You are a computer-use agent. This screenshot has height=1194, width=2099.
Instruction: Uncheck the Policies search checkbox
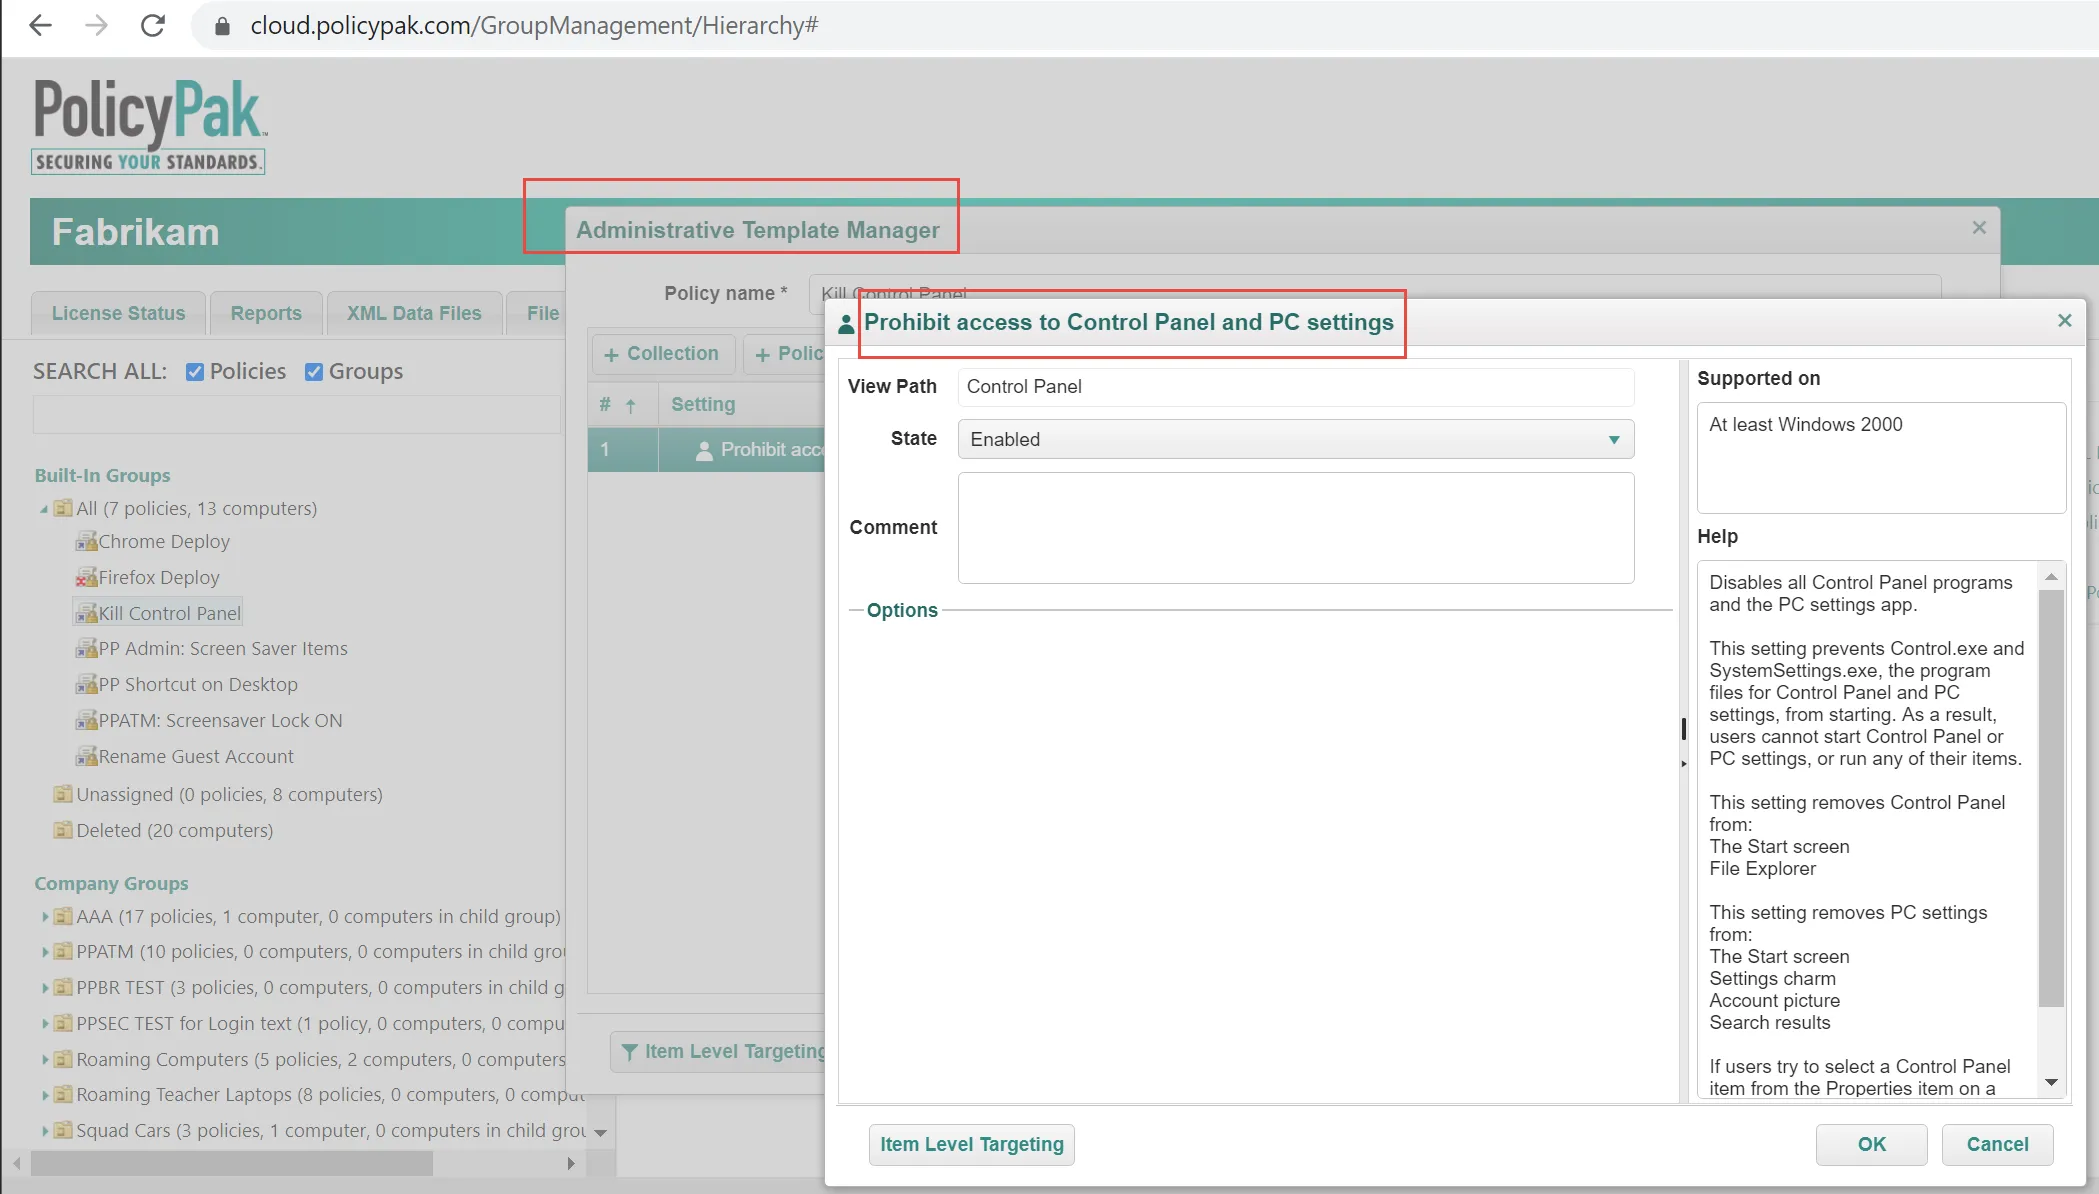pos(195,372)
